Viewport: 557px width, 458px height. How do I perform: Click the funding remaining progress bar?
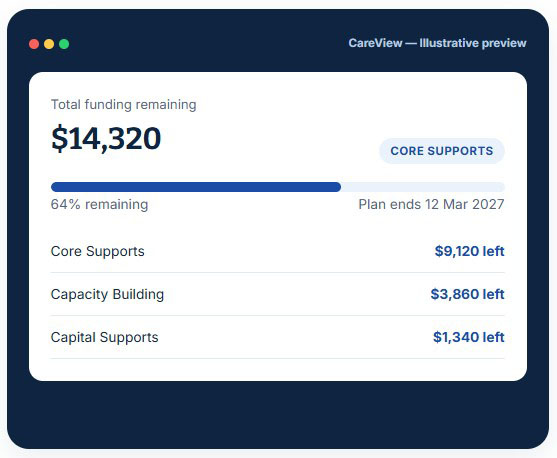[x=278, y=187]
